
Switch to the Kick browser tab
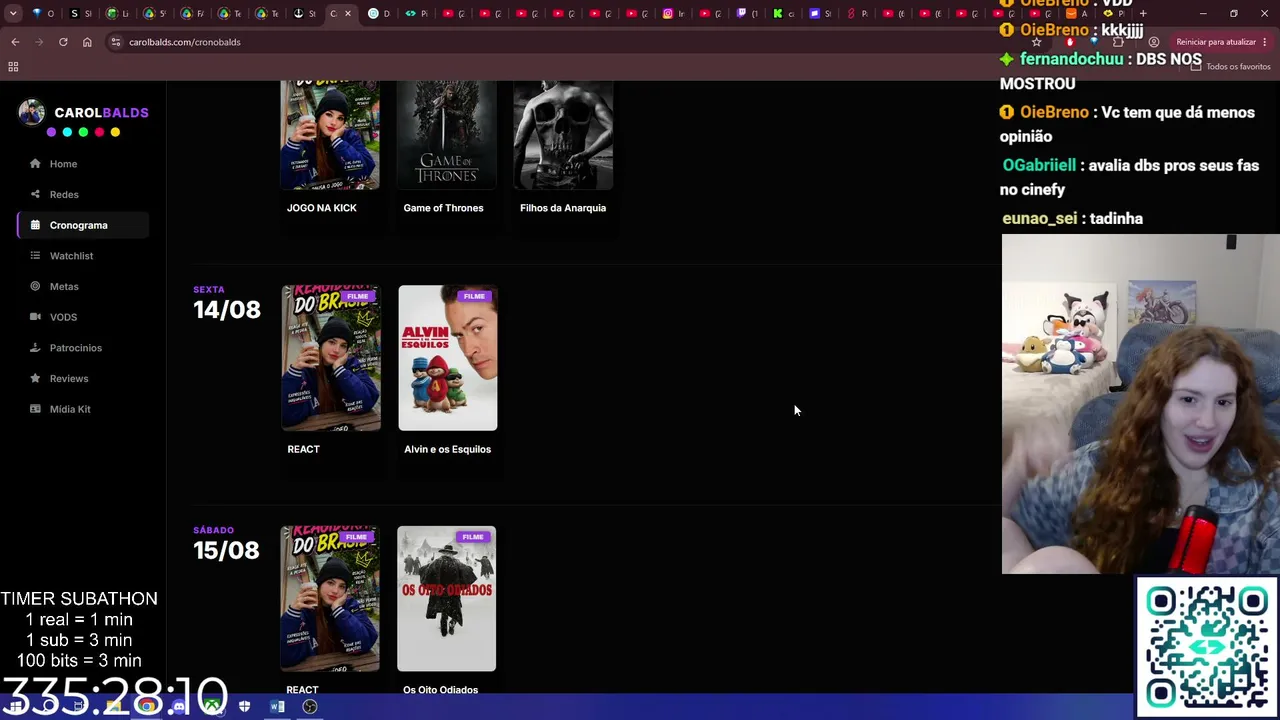coord(785,14)
